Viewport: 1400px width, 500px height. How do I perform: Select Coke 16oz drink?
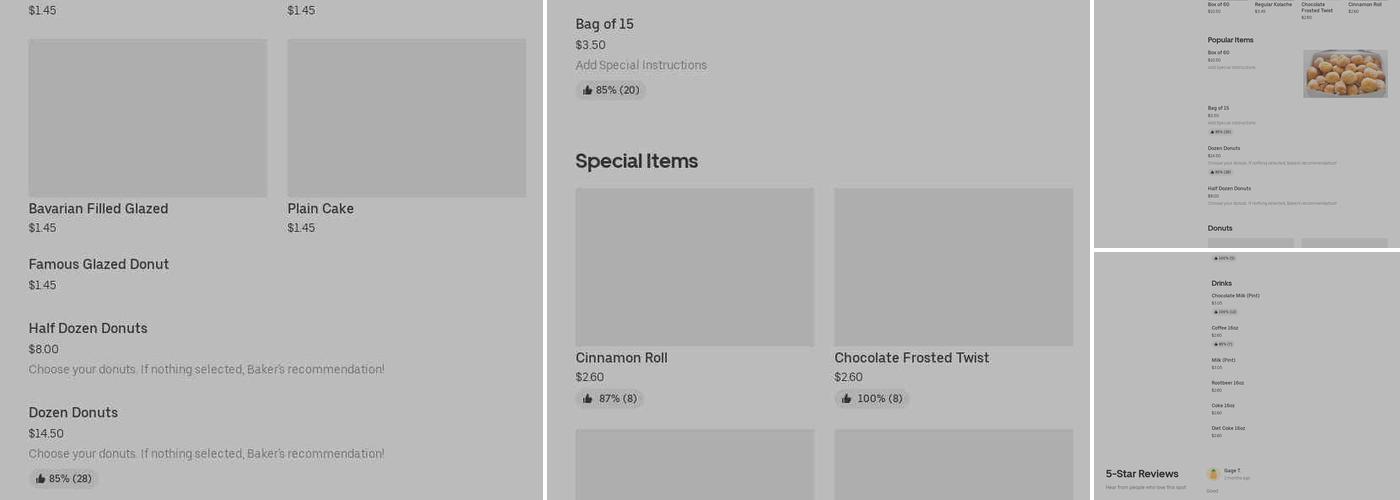(1222, 405)
